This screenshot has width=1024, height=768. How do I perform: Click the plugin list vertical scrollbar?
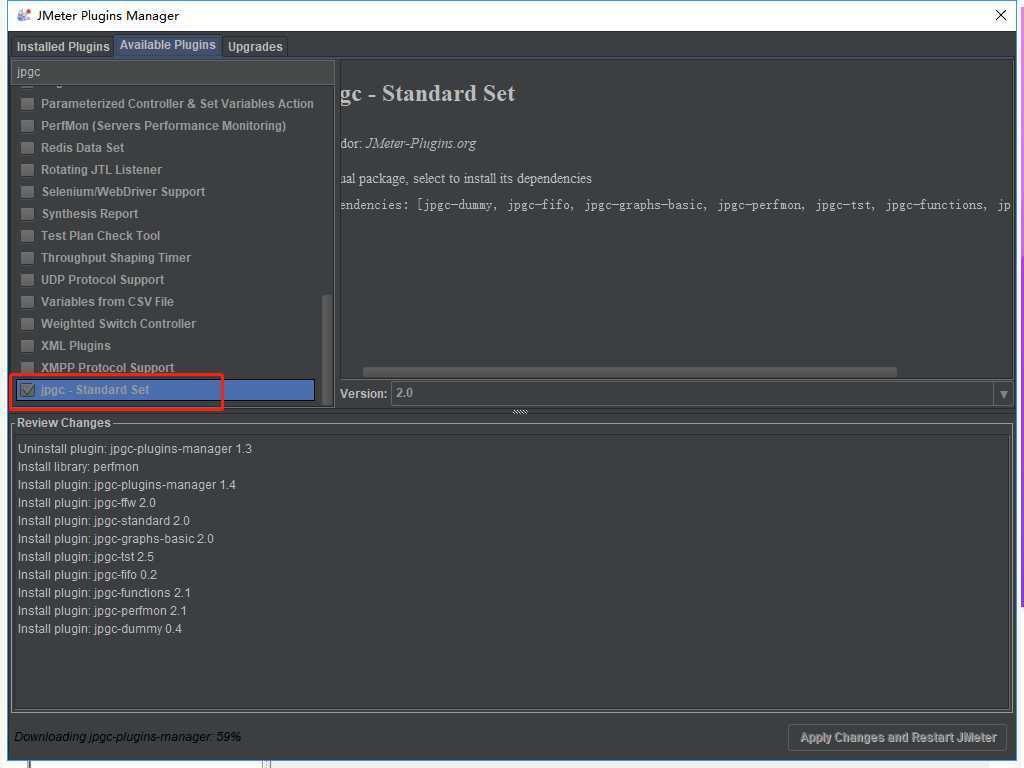[x=327, y=349]
